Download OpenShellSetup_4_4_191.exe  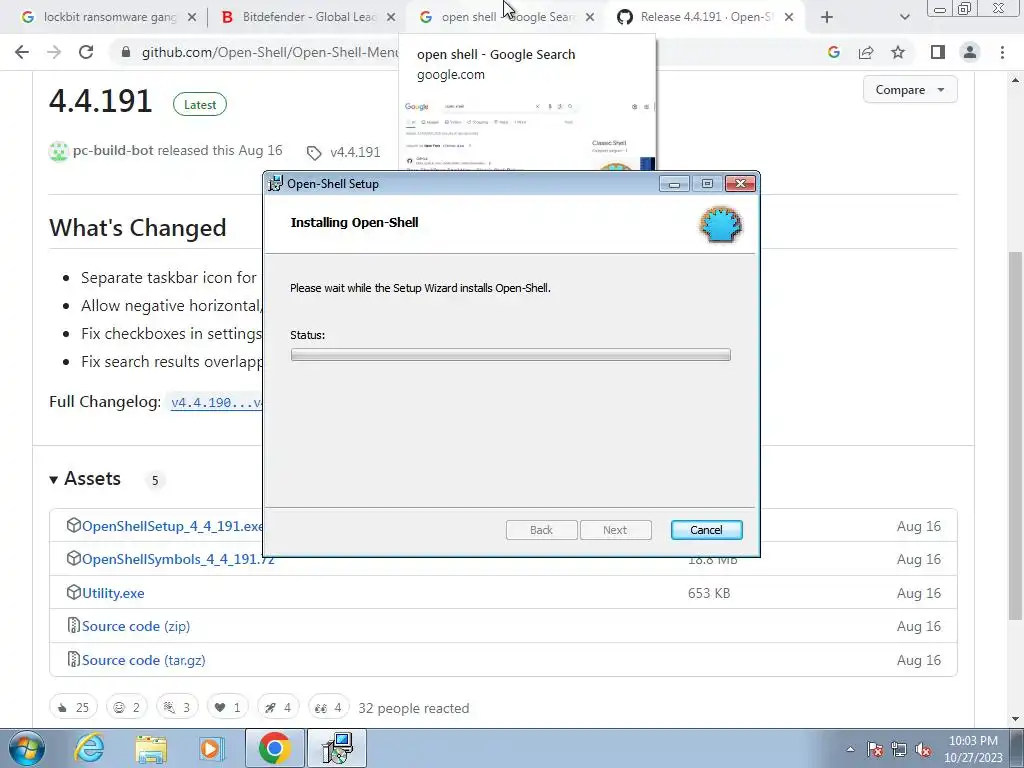172,526
